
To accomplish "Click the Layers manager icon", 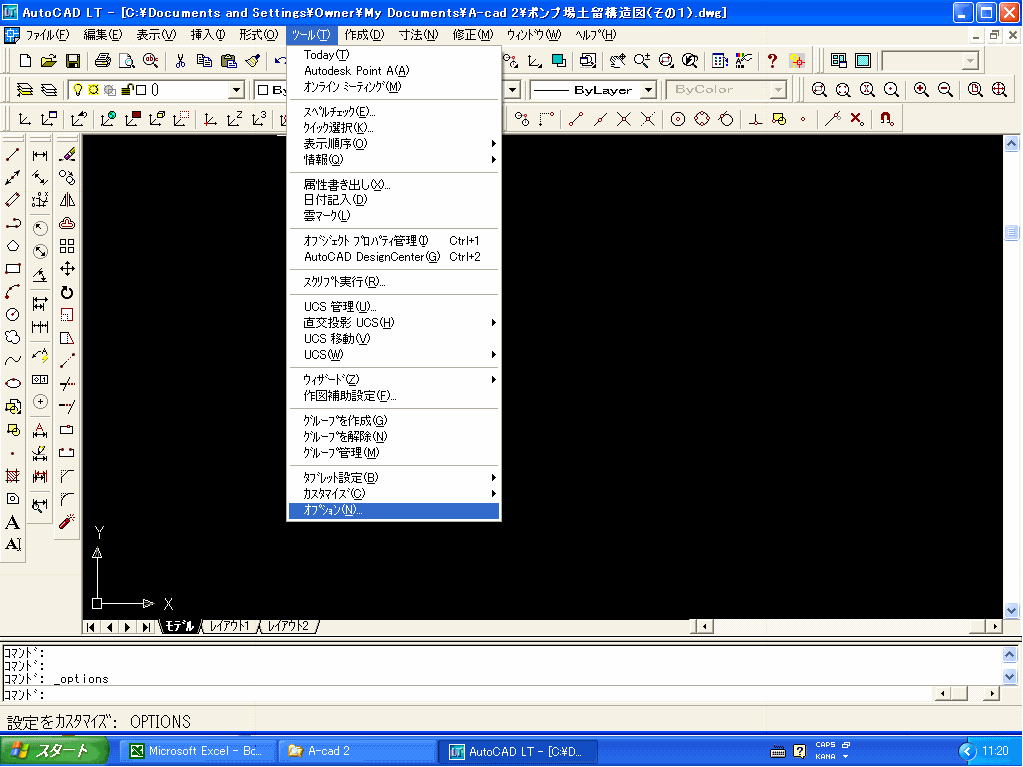I will pyautogui.click(x=25, y=89).
